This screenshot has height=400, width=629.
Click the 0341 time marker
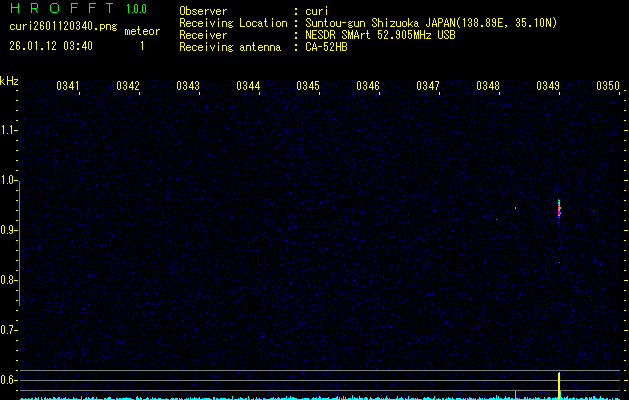tap(68, 86)
